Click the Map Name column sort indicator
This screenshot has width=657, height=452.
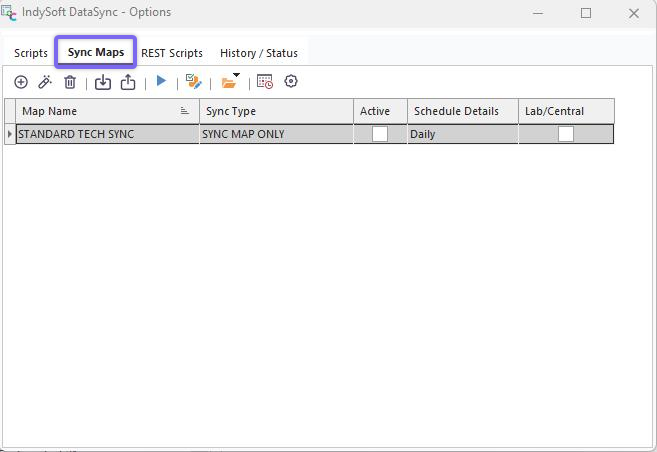185,111
